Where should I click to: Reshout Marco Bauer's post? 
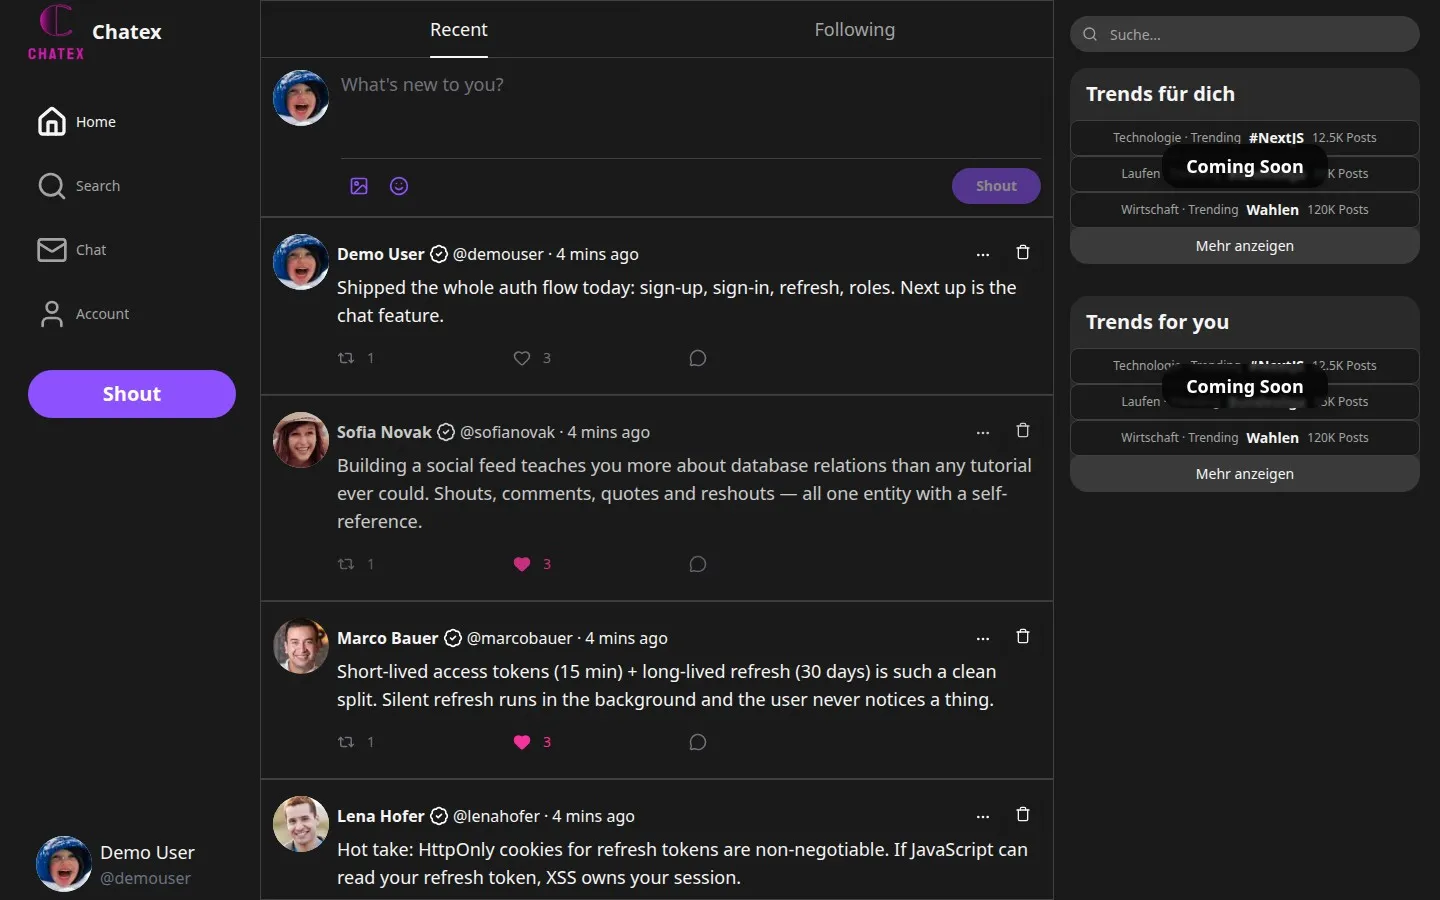(x=346, y=742)
